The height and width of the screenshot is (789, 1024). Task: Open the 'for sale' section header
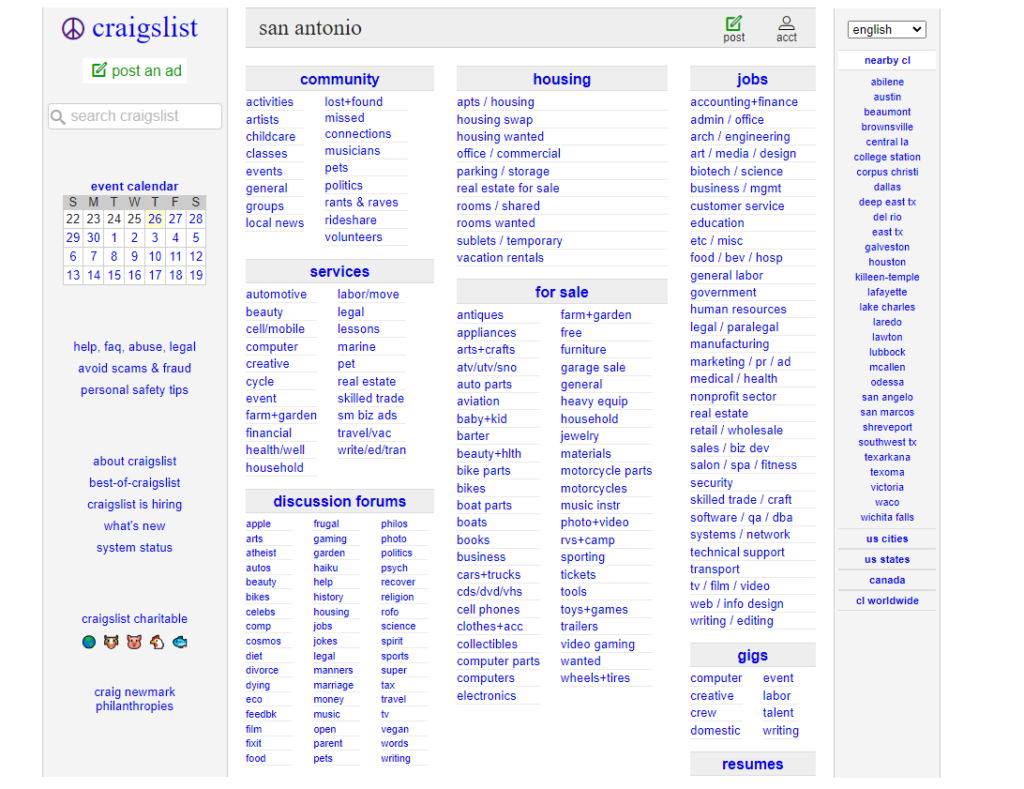pos(562,292)
